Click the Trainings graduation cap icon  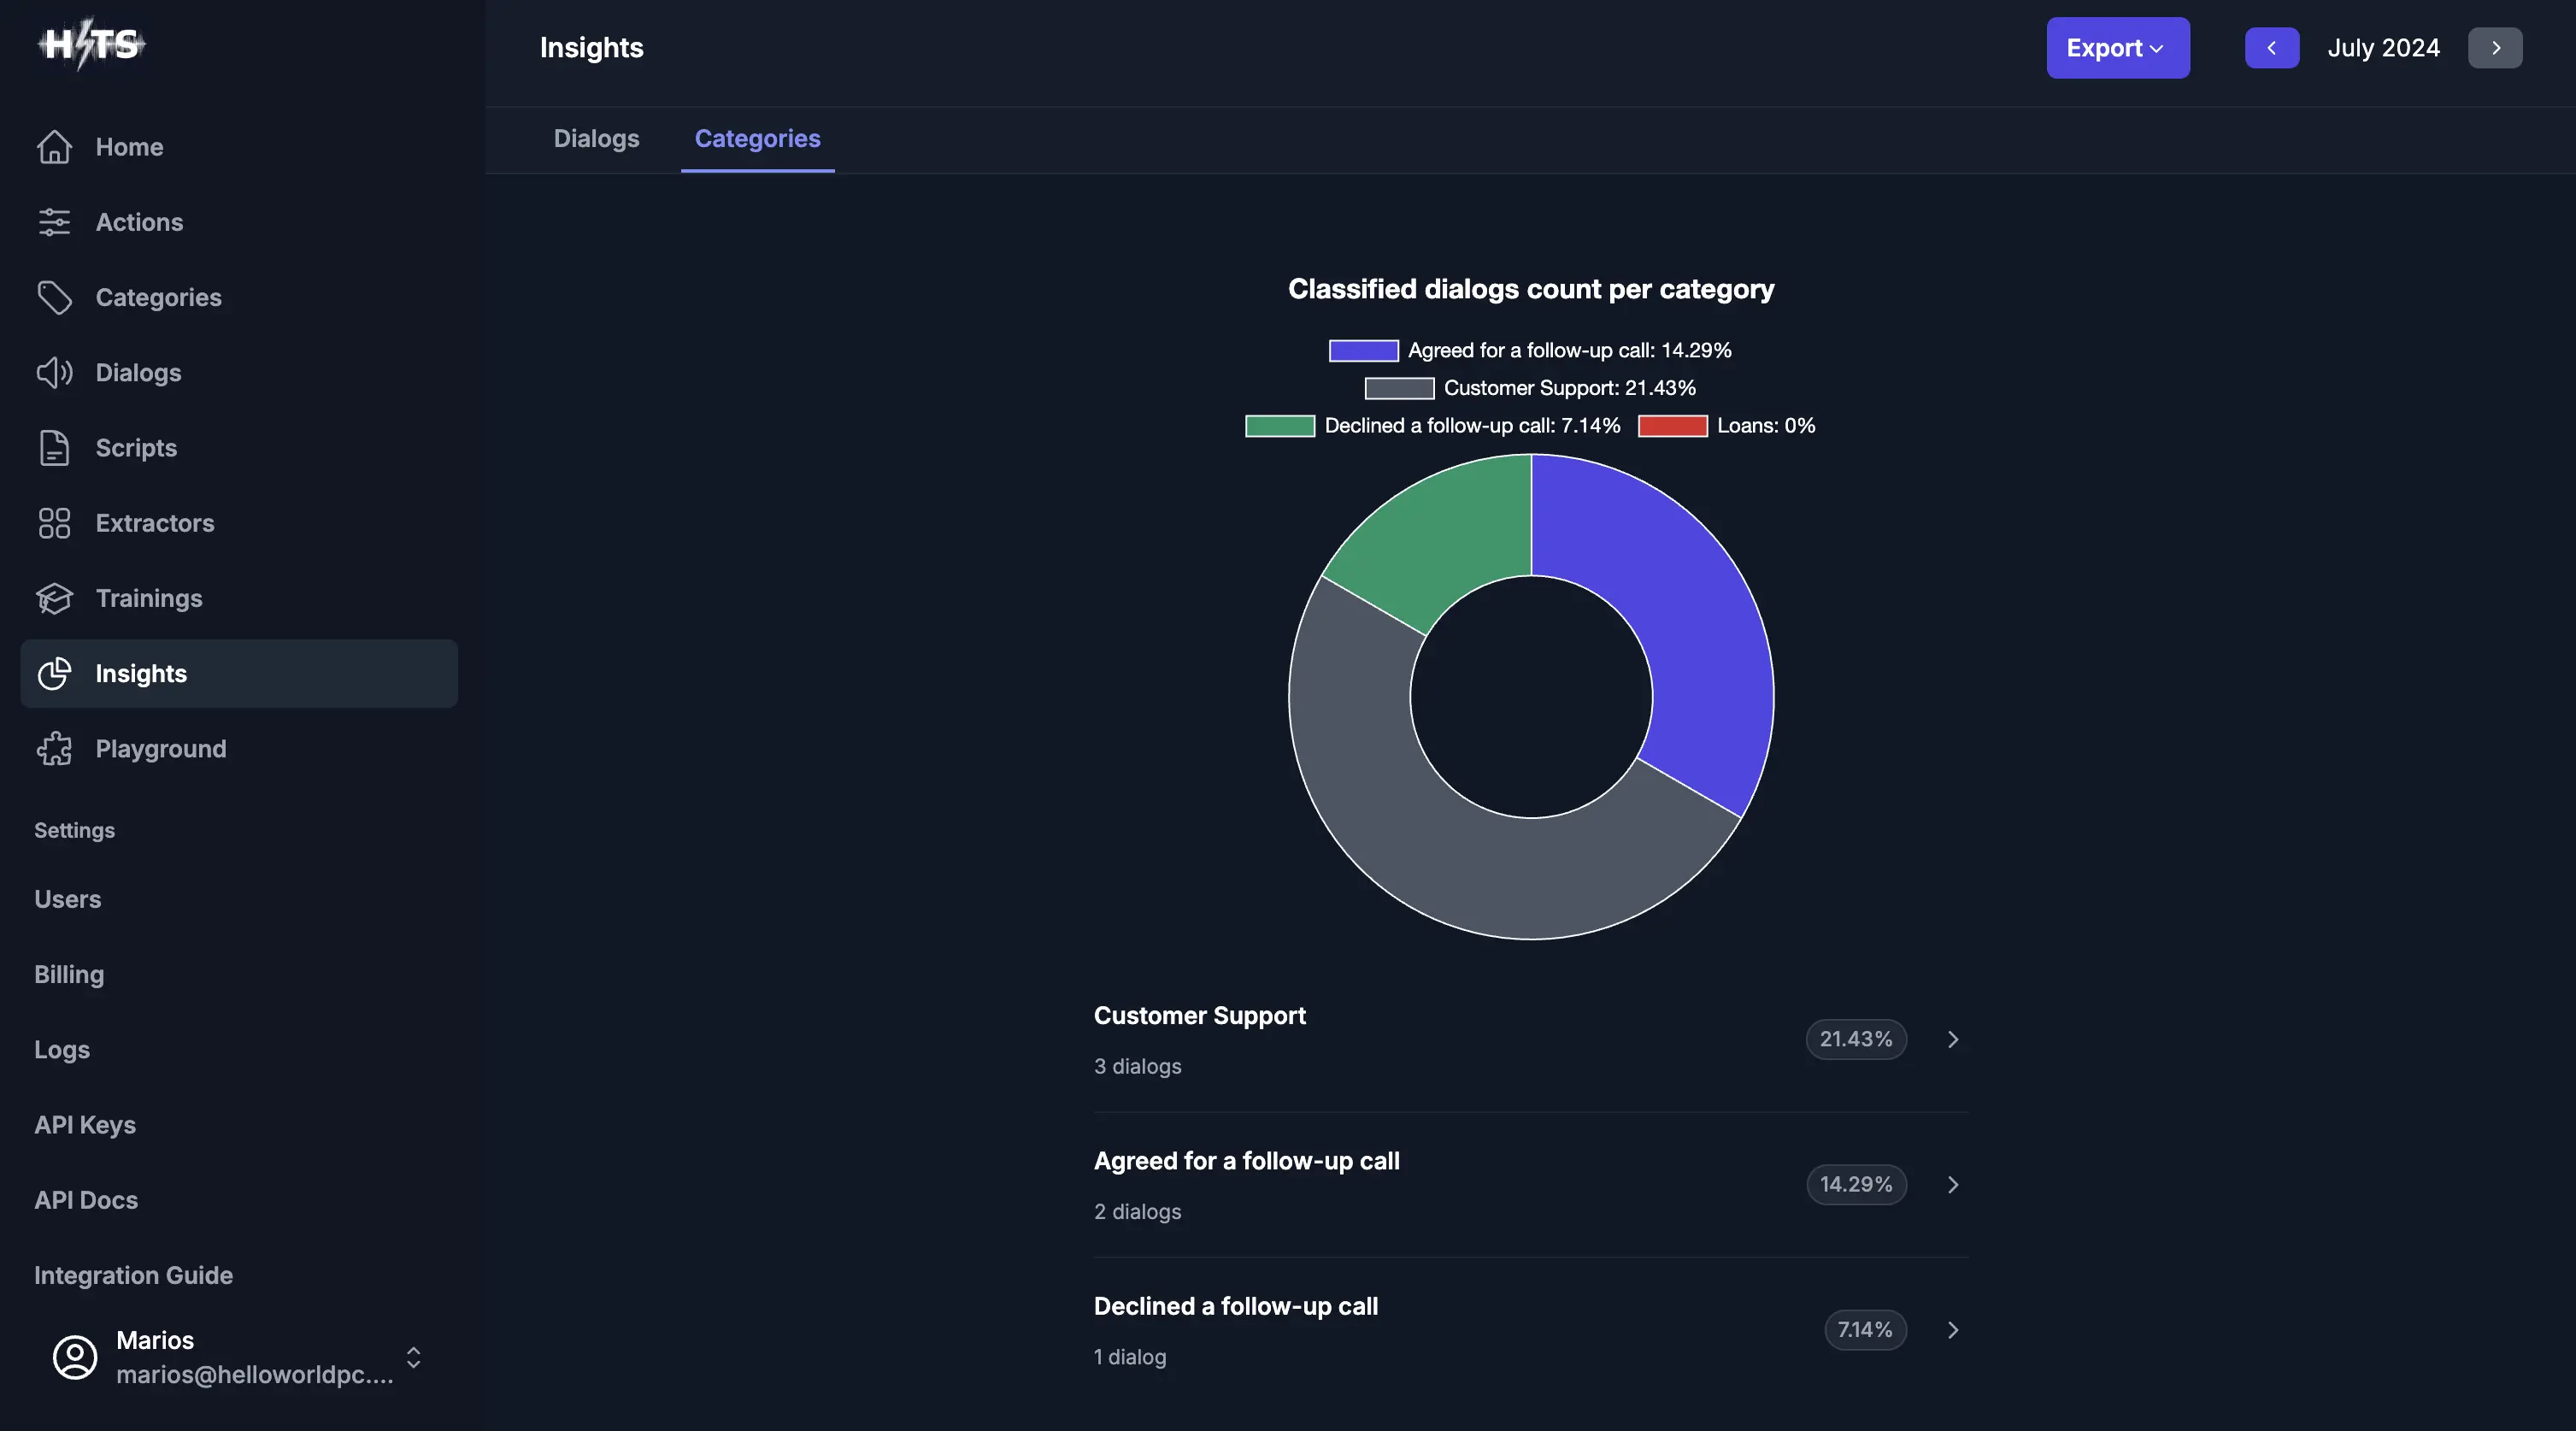click(54, 598)
